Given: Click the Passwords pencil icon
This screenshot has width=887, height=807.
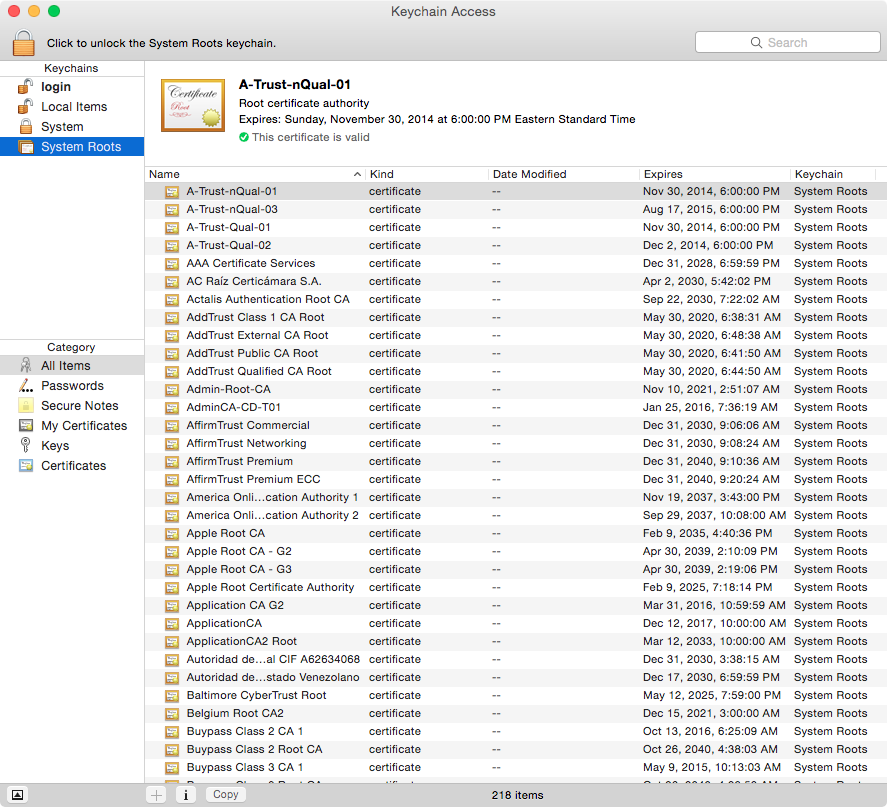Looking at the screenshot, I should tap(25, 386).
